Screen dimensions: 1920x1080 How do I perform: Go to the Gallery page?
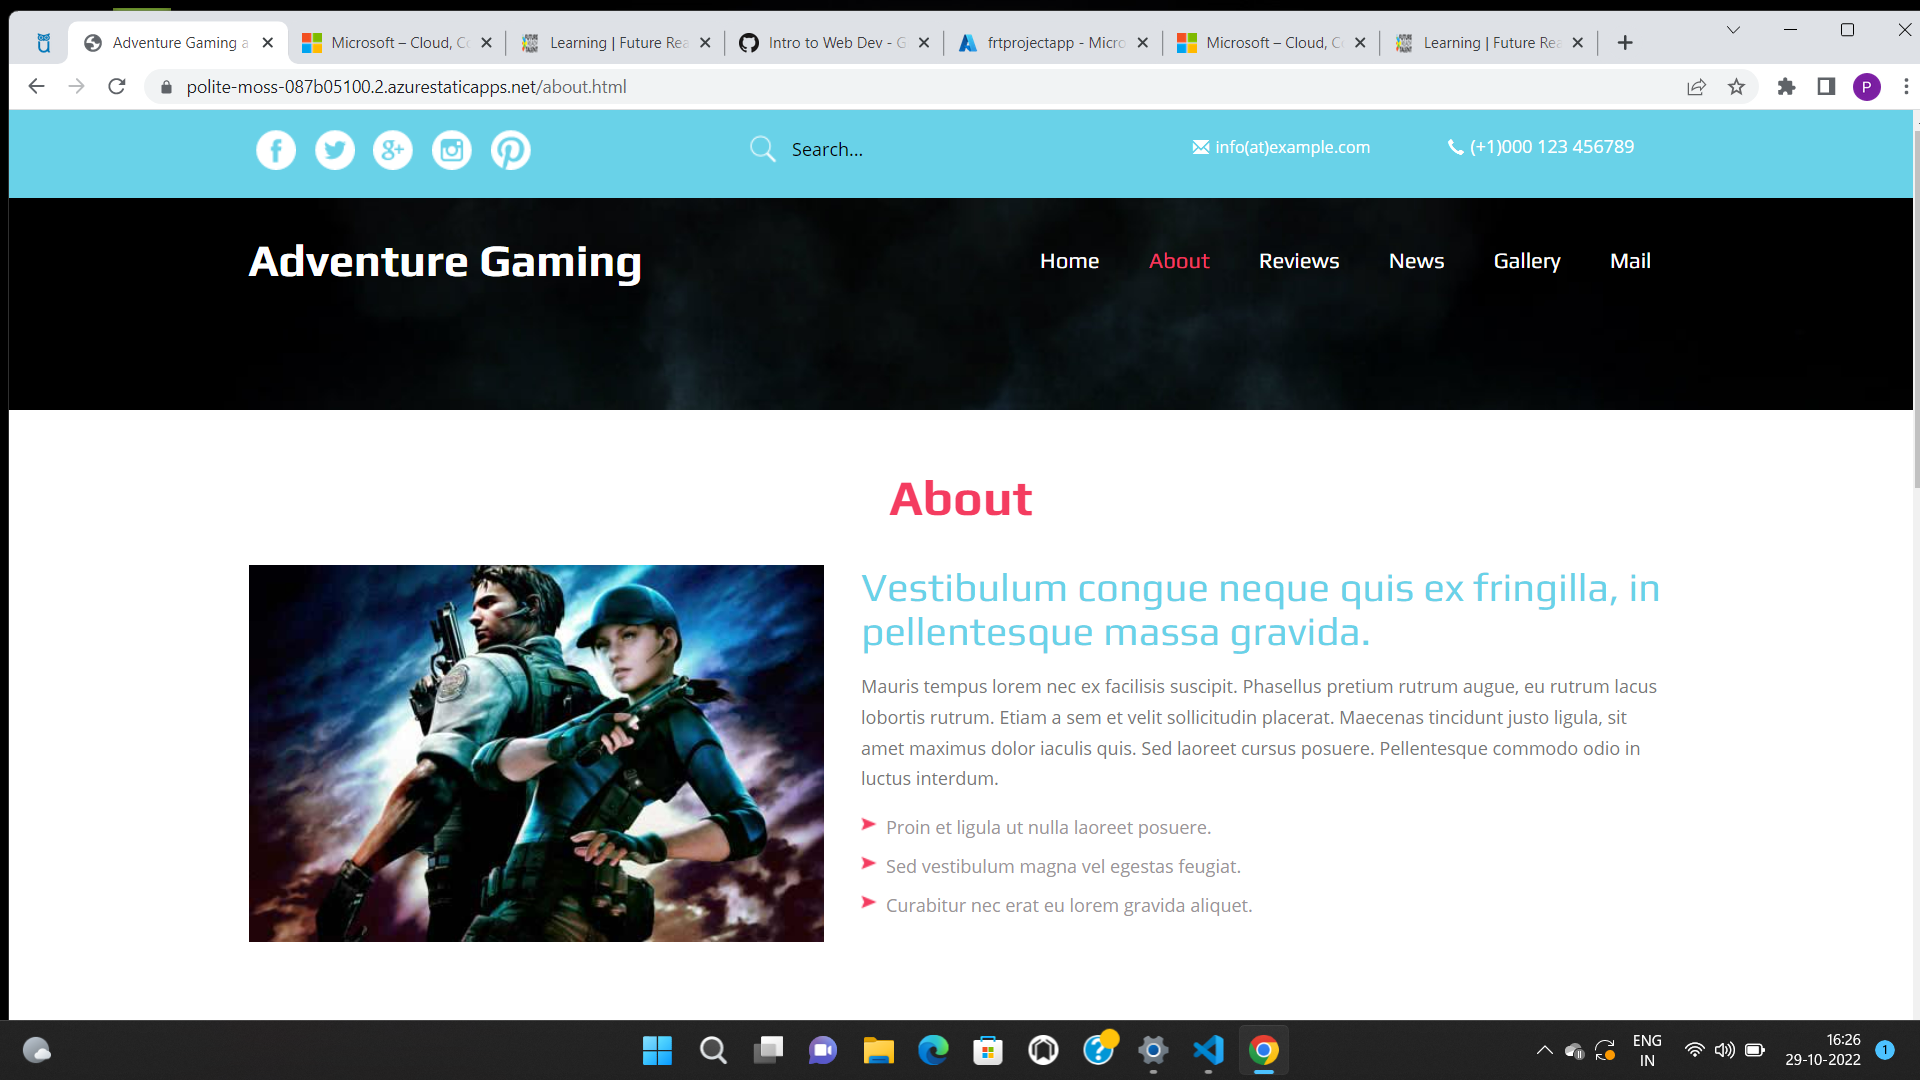1526,261
